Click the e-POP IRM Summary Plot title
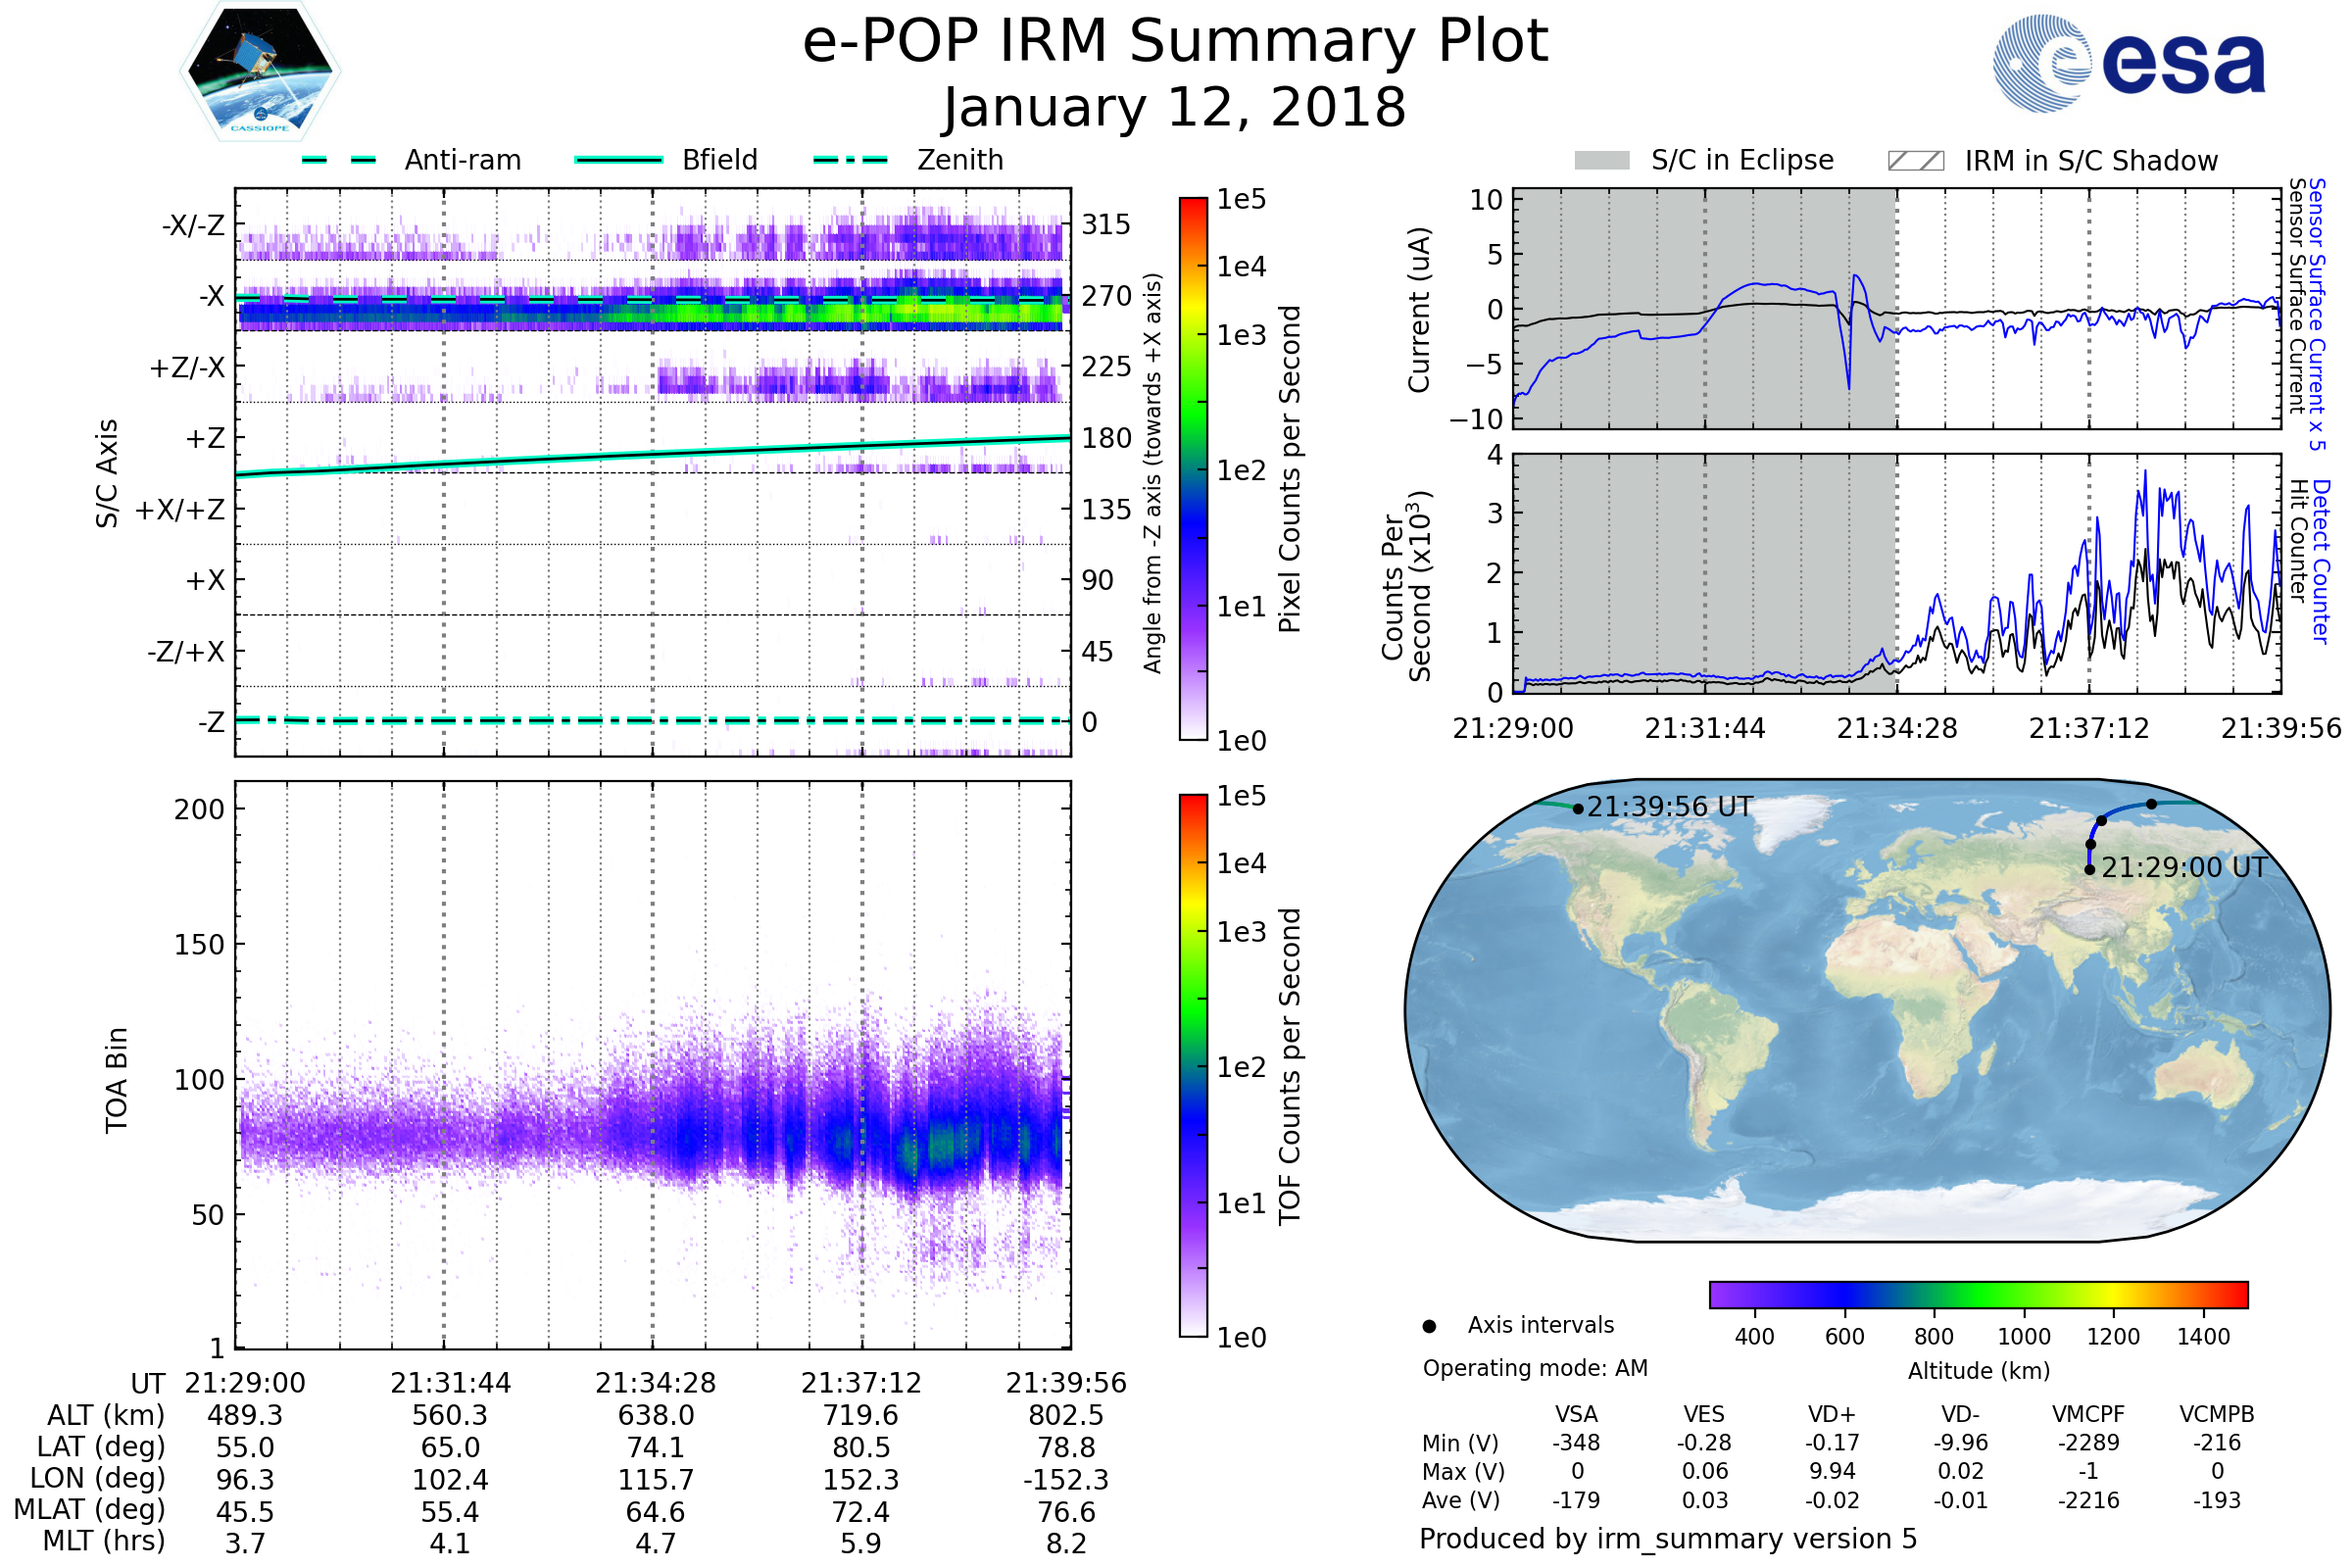 1175,42
